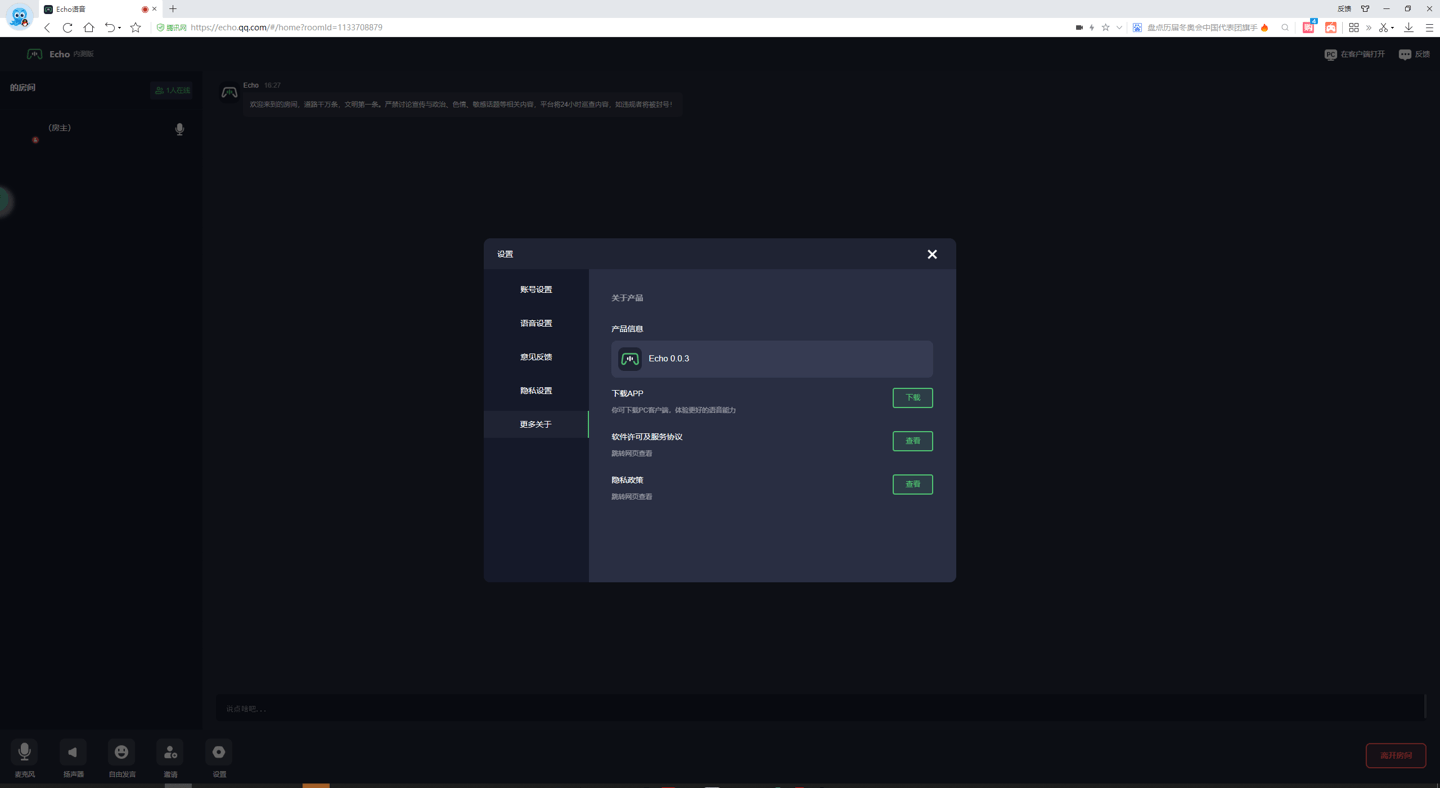Image resolution: width=1440 pixels, height=788 pixels.
Task: Reload the page with refresh icon
Action: pos(67,28)
